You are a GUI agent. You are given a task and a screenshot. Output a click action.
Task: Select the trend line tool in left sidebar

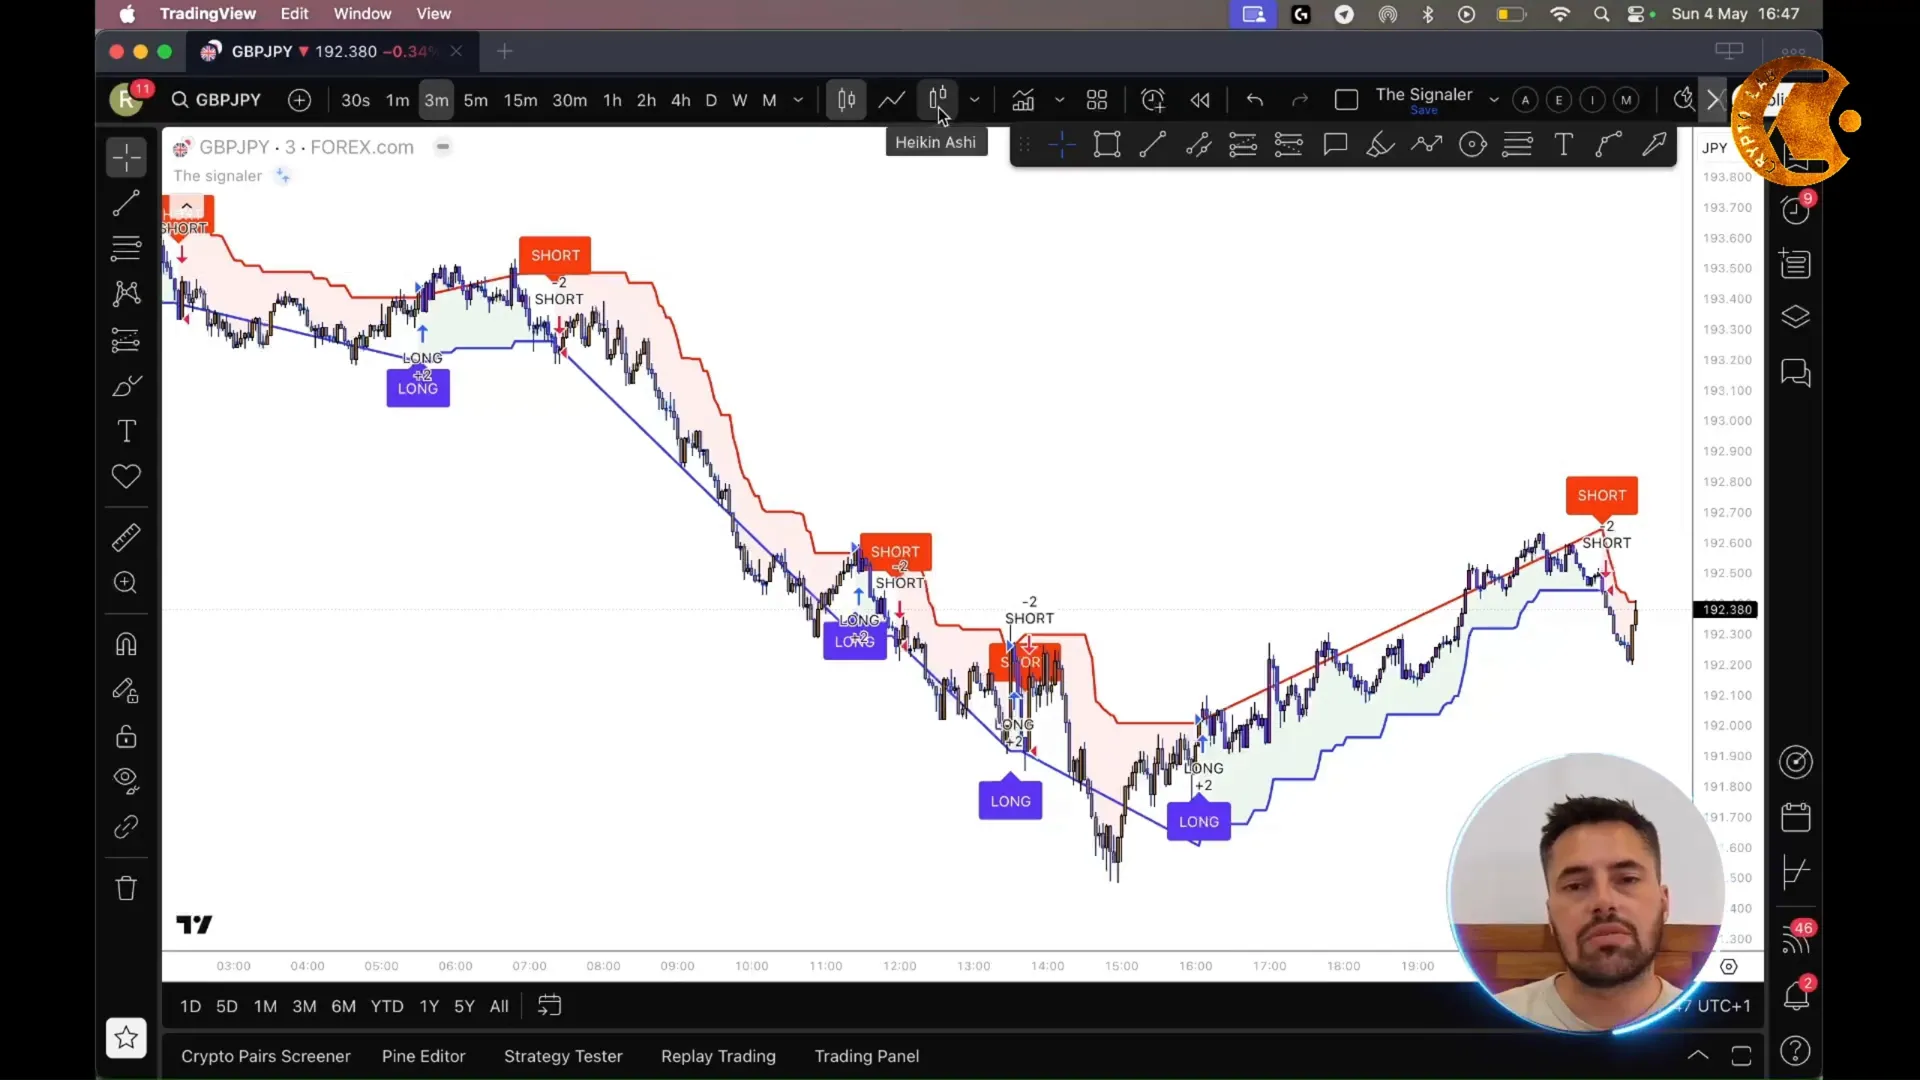126,203
